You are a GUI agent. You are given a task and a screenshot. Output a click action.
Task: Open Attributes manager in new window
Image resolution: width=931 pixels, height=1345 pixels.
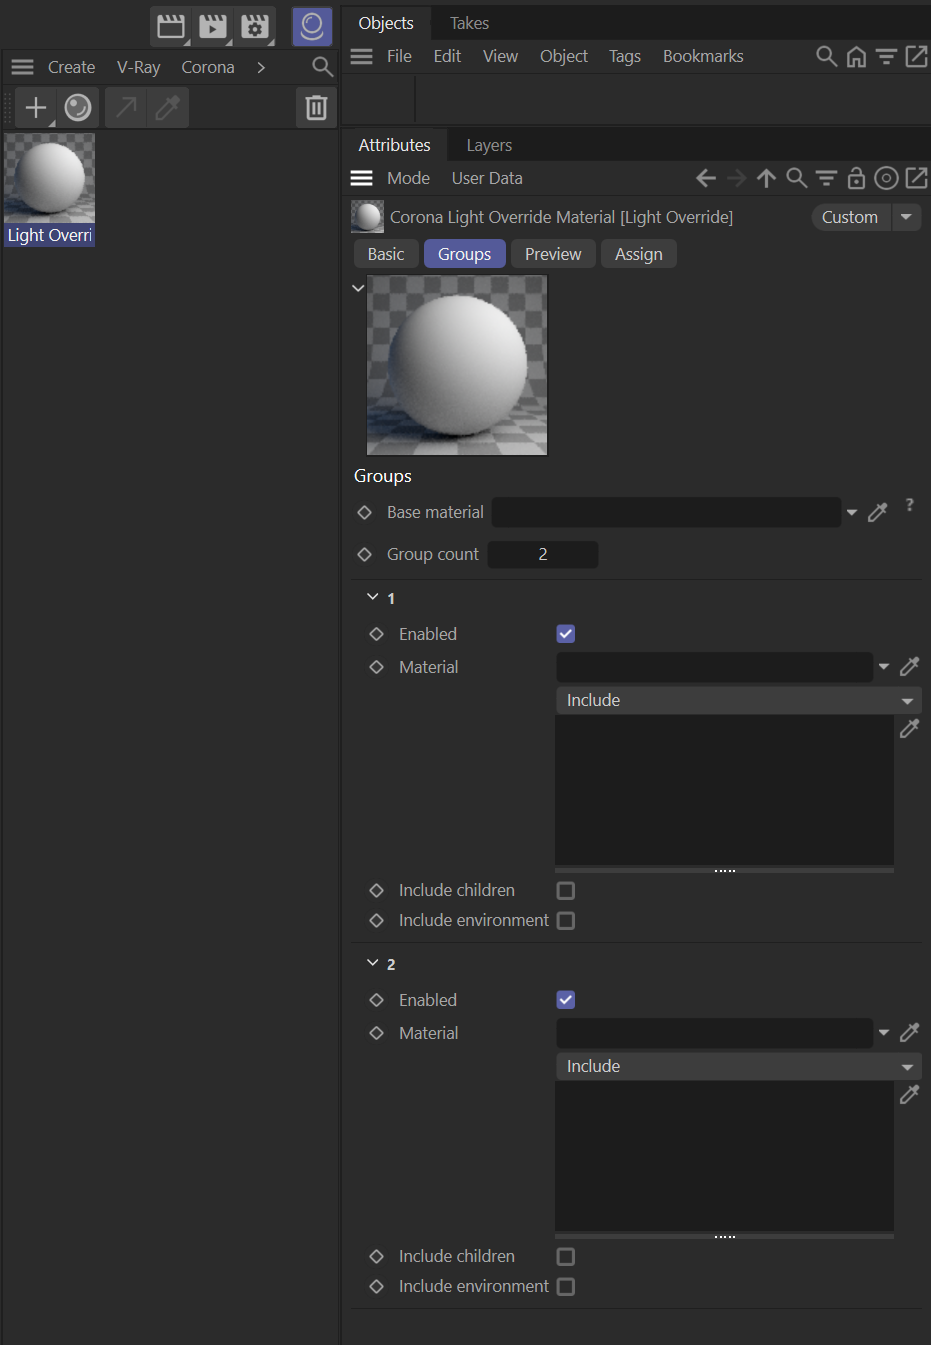[x=916, y=178]
